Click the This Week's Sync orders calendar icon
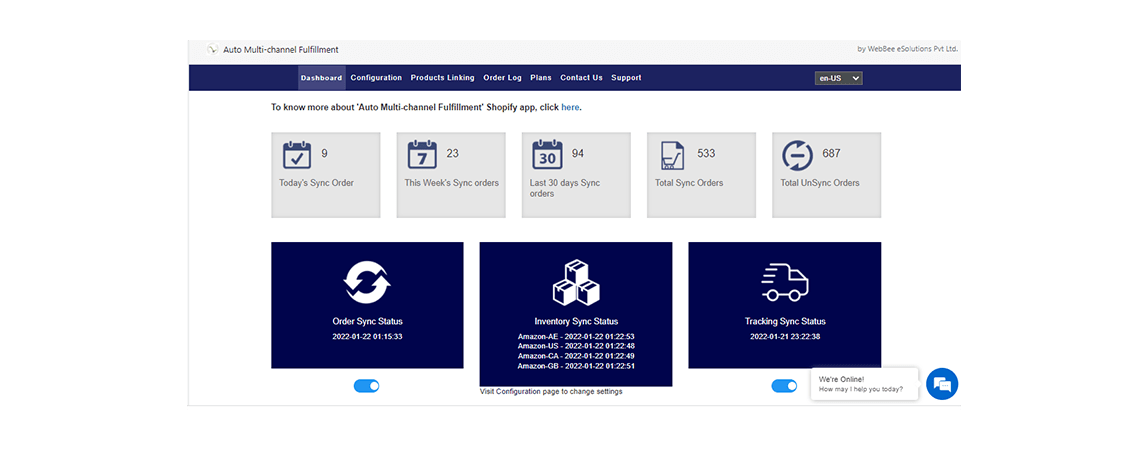 coord(422,156)
